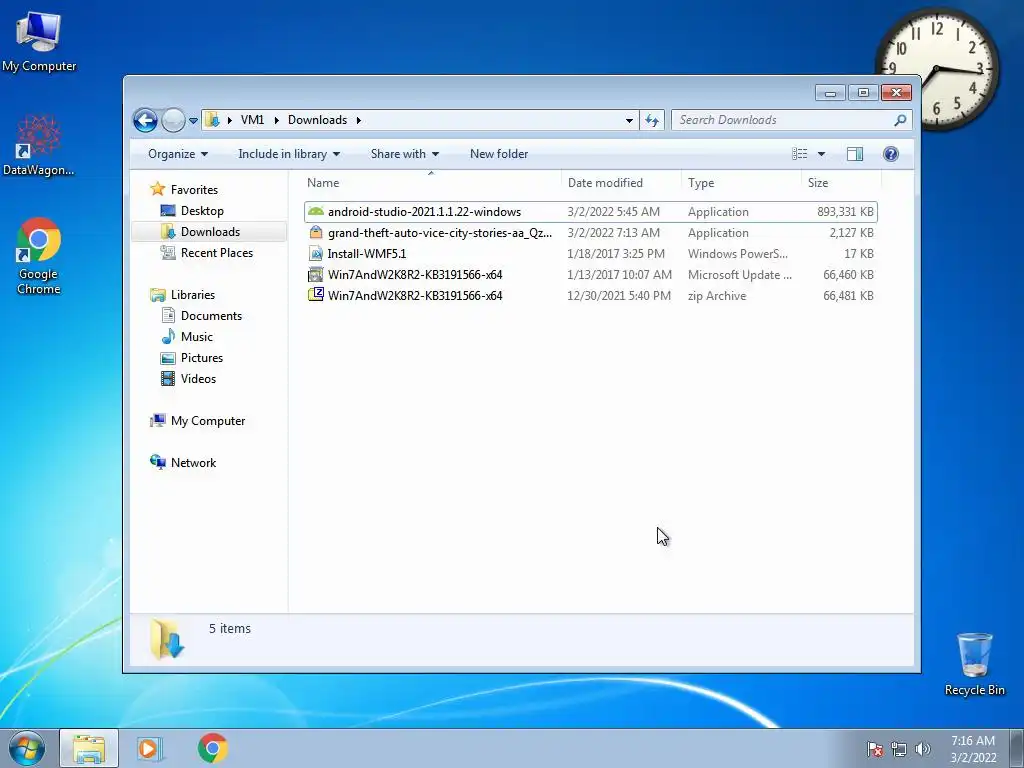Open My Computer desktop icon
Image resolution: width=1024 pixels, height=768 pixels.
[x=39, y=42]
